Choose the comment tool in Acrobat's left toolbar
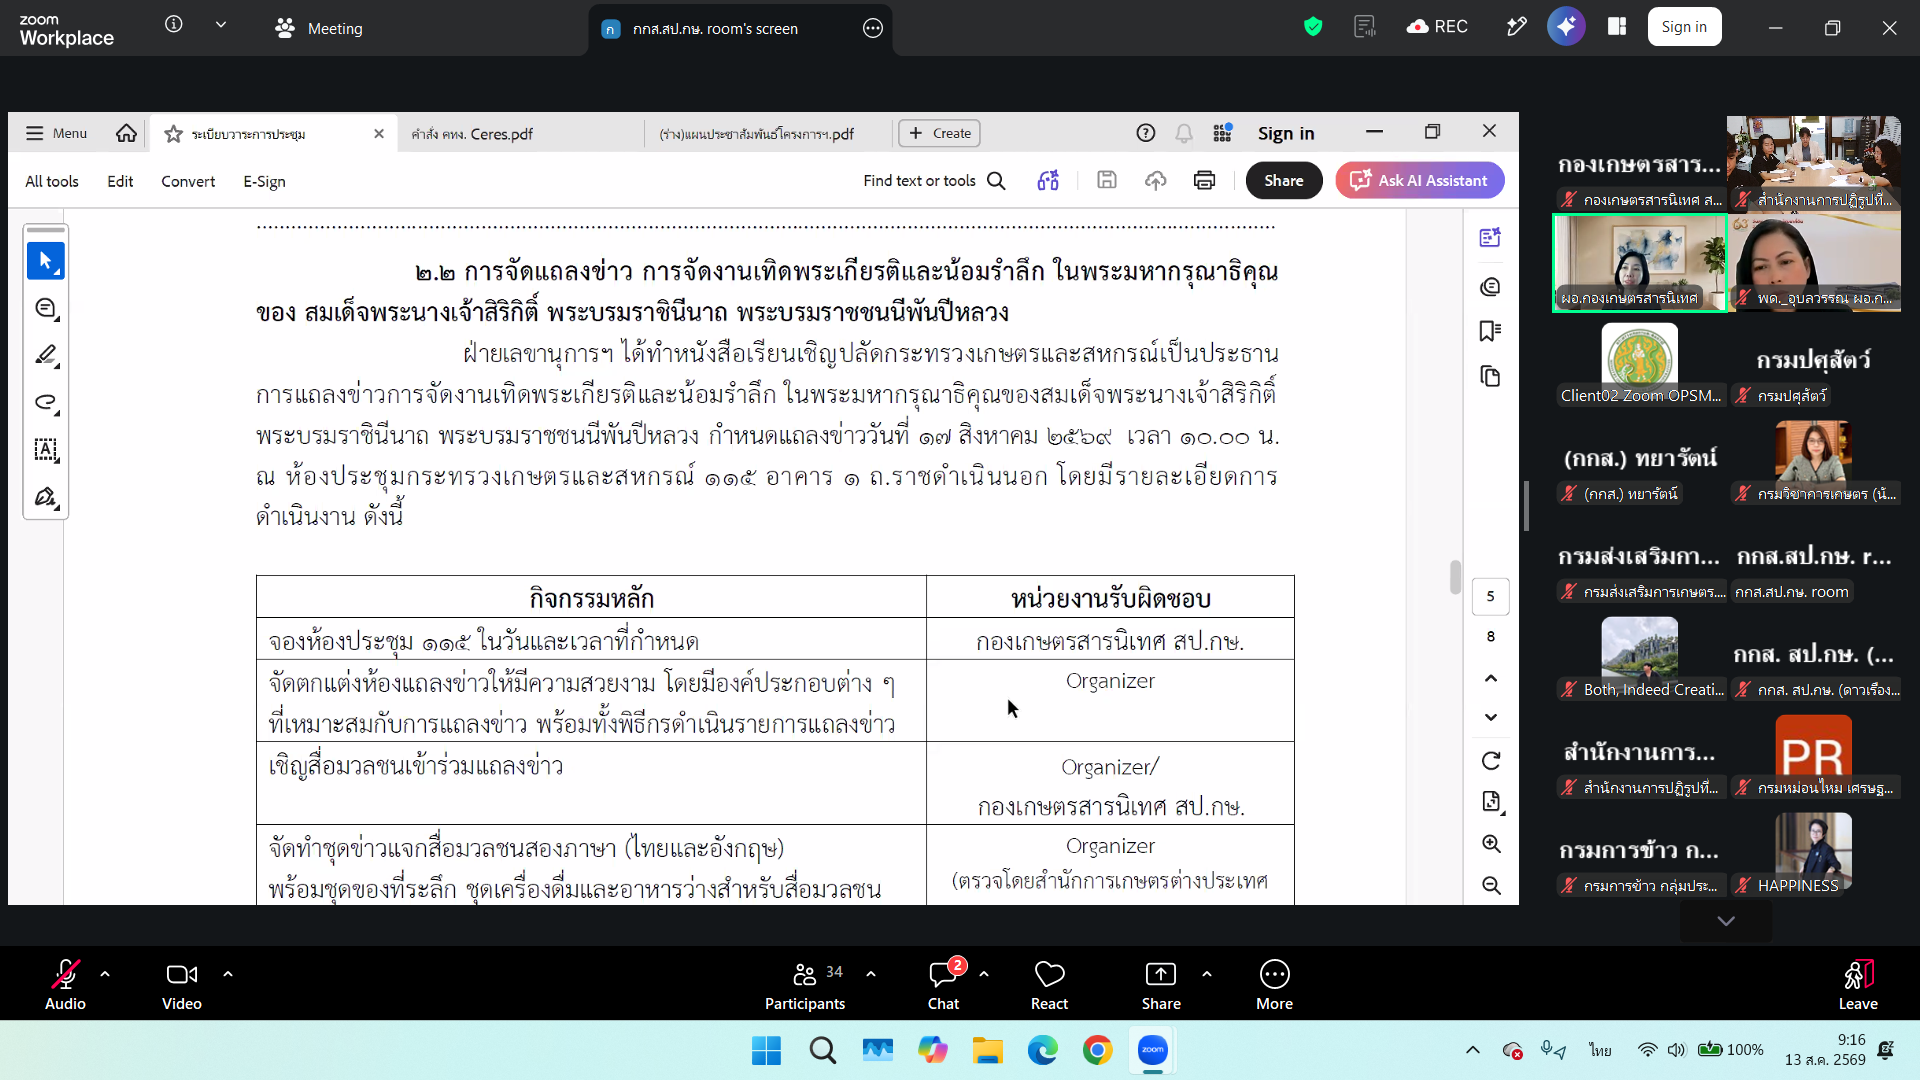1920x1080 pixels. click(x=46, y=309)
